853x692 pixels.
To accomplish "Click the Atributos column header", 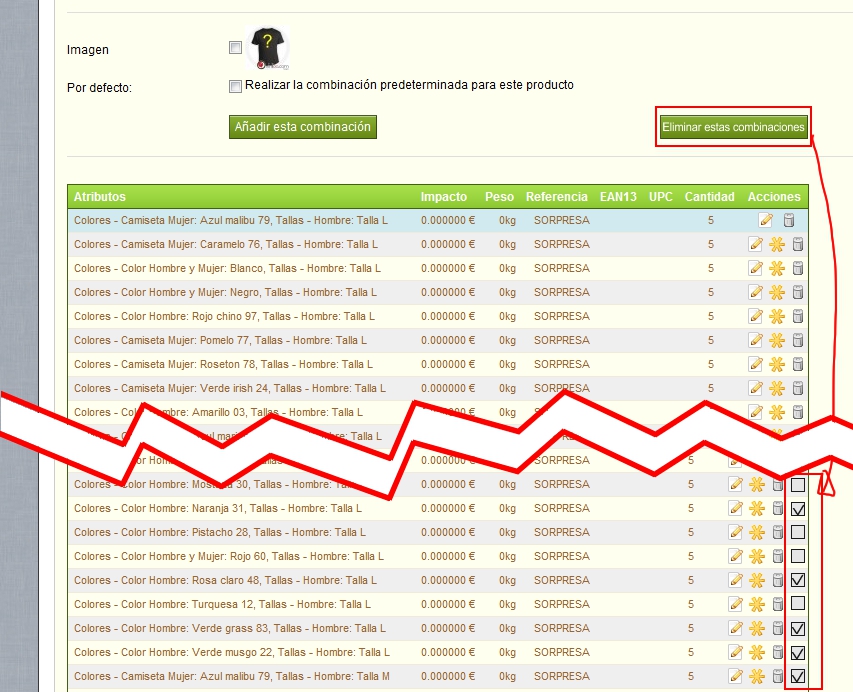I will point(100,197).
